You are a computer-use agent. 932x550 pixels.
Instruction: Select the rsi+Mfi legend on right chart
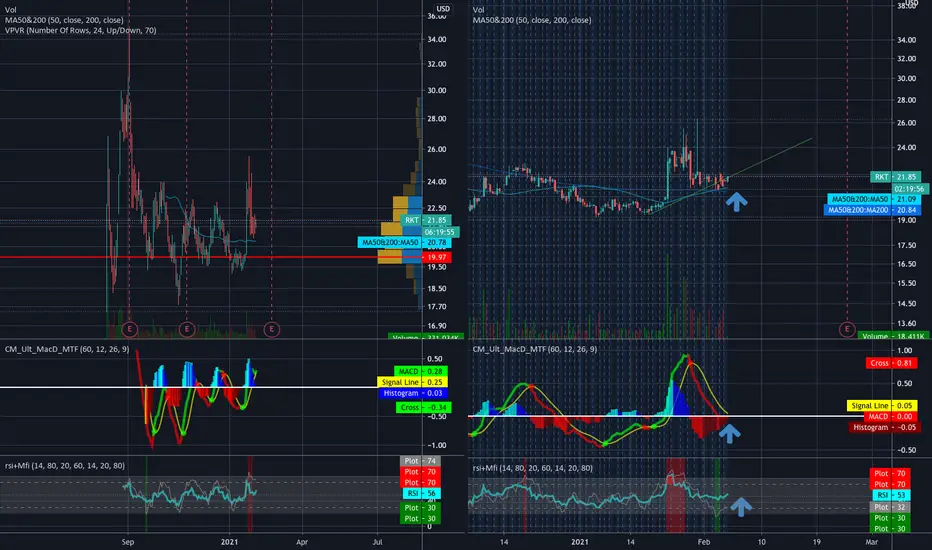[533, 468]
